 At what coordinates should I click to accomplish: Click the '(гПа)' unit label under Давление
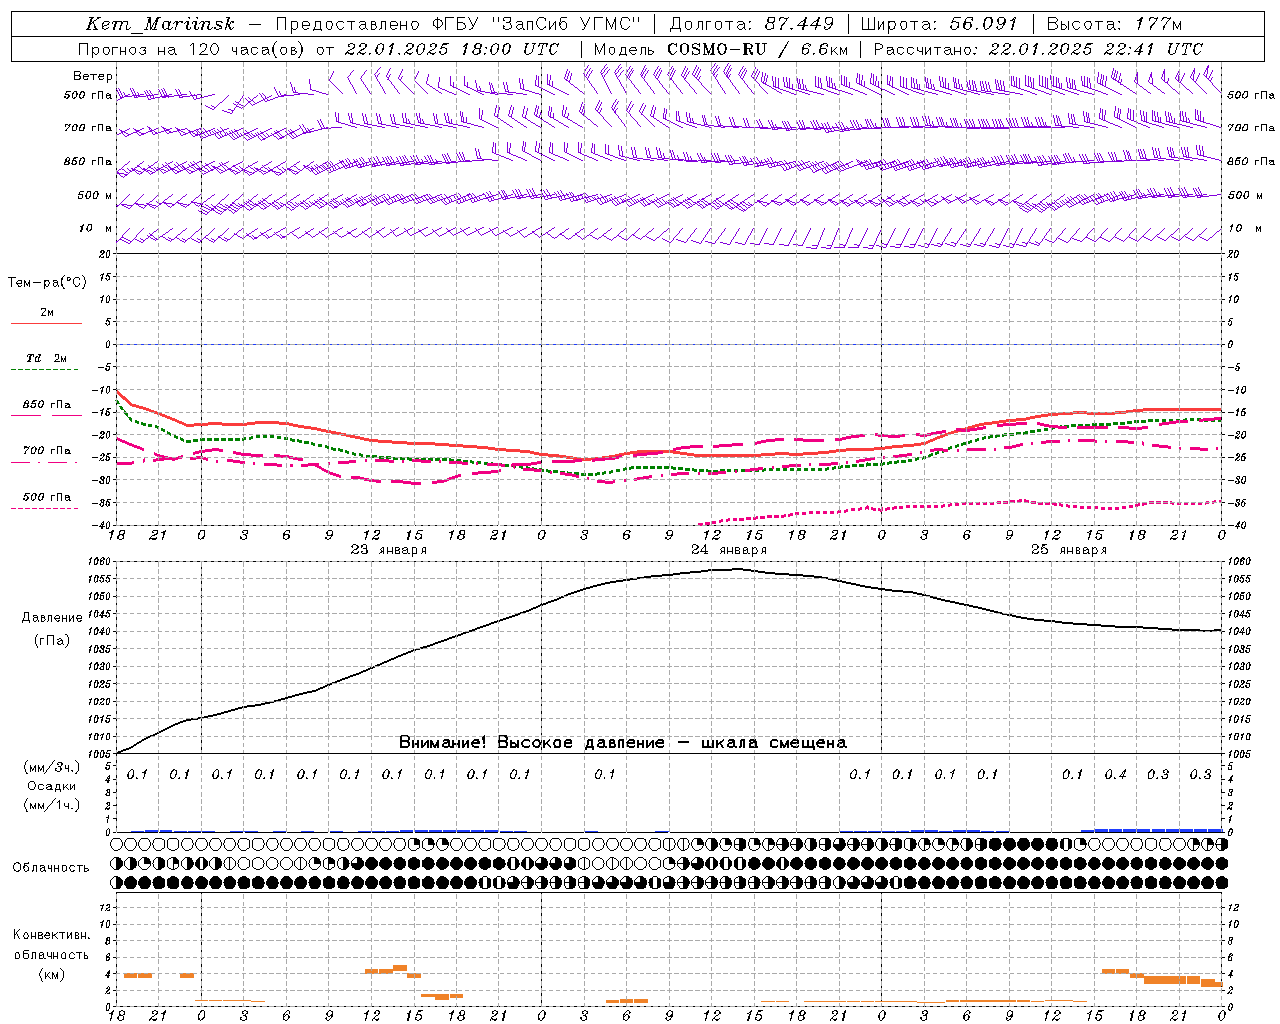tap(52, 641)
